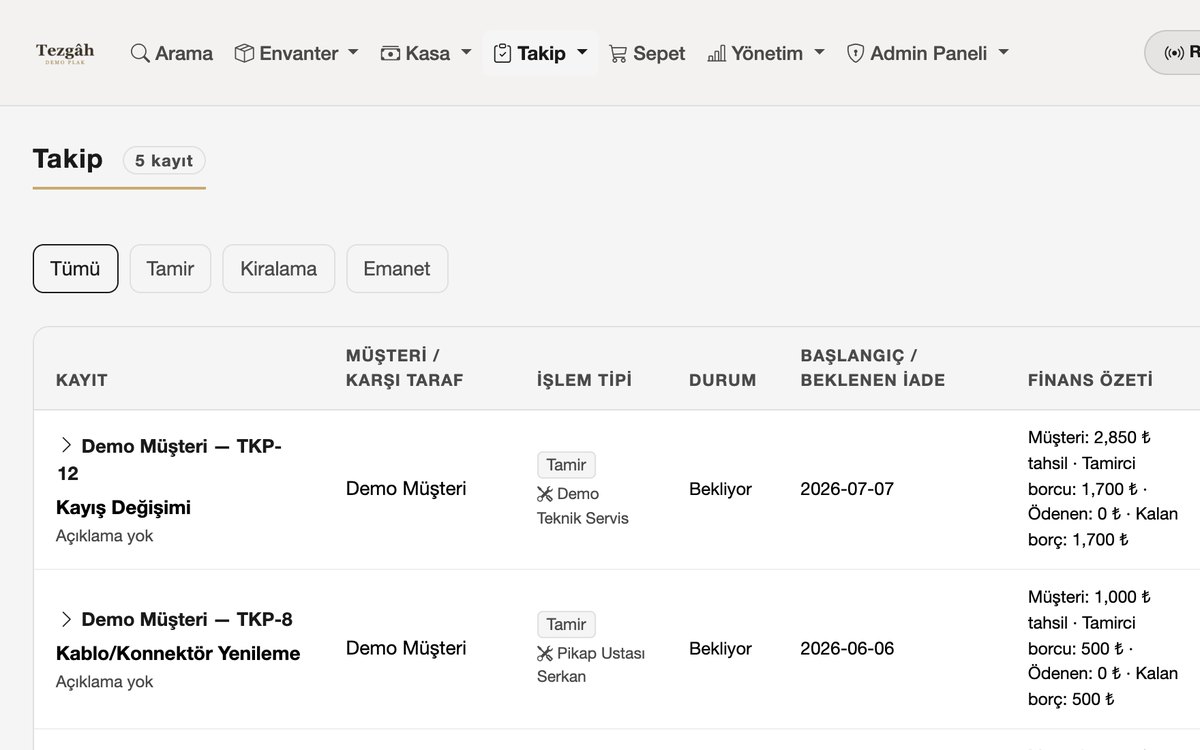Image resolution: width=1200 pixels, height=750 pixels.
Task: Click the Admin Paneli shield icon
Action: point(855,53)
